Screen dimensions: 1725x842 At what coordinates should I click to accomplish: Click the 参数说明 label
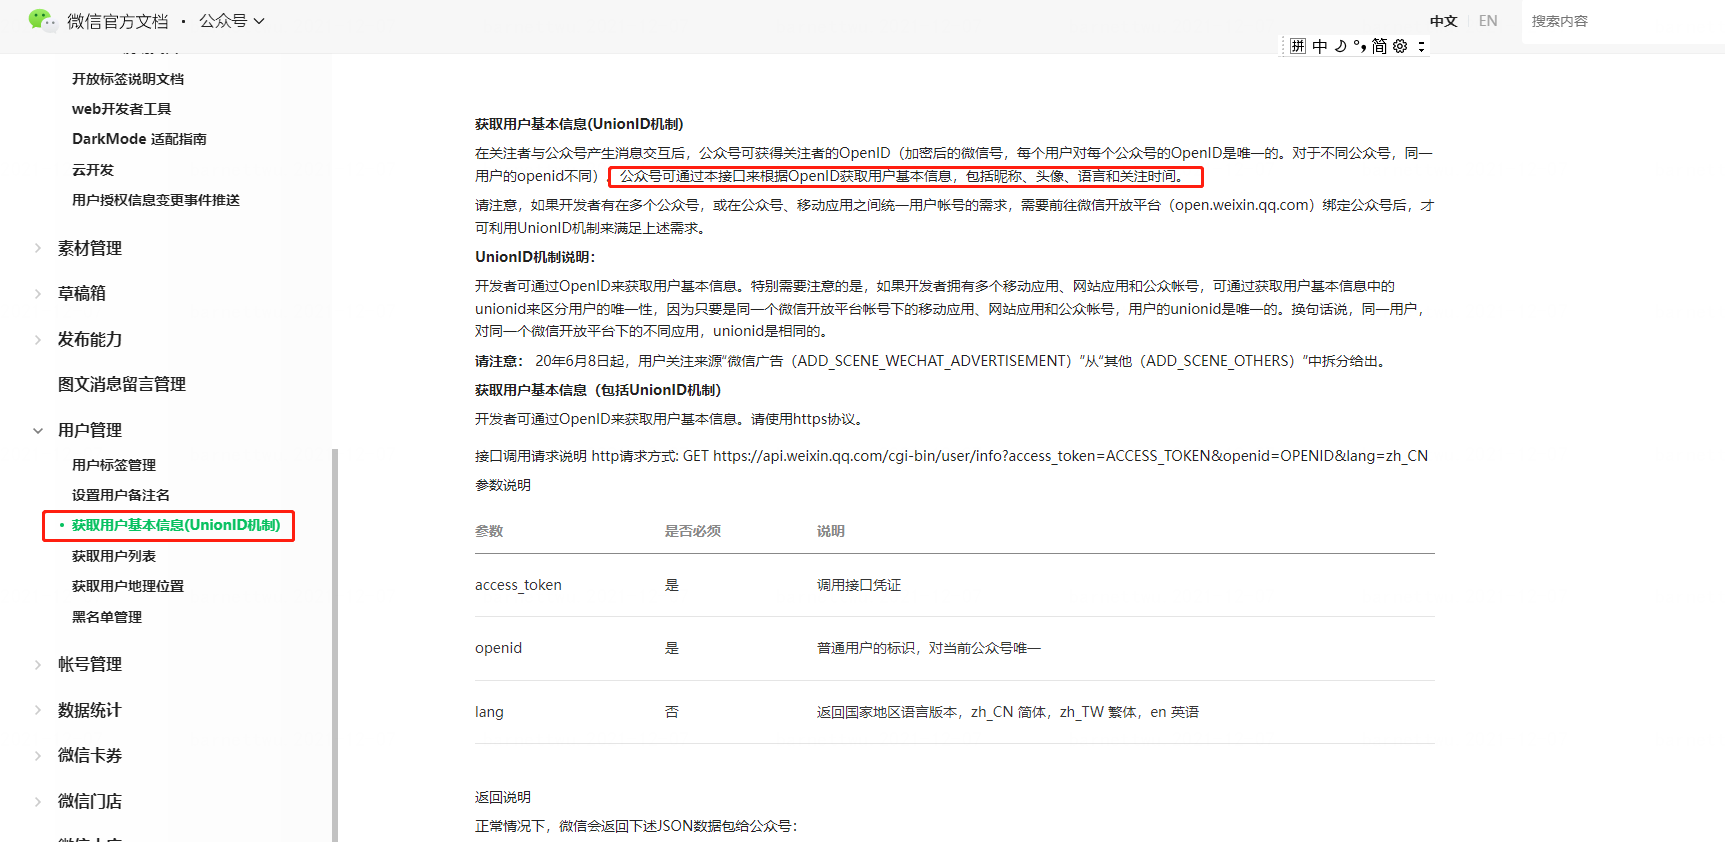tap(503, 485)
